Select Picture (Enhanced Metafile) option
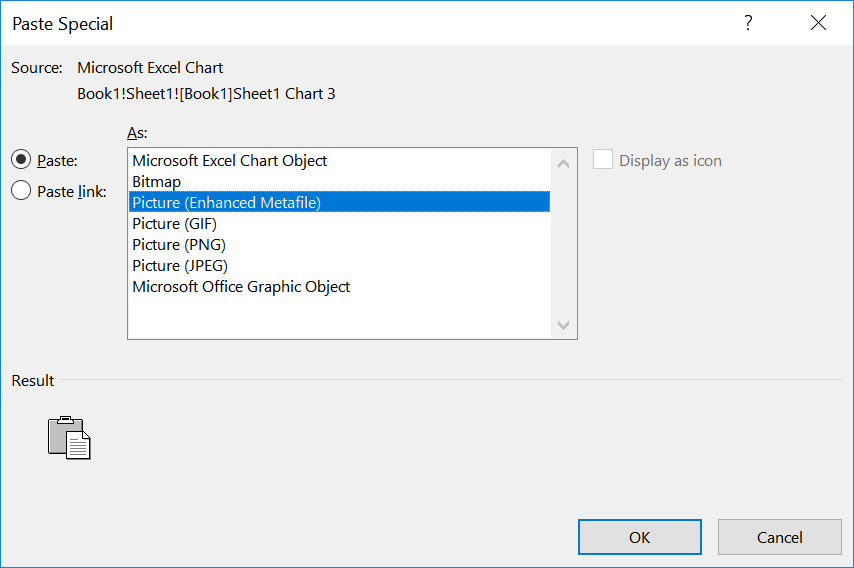The width and height of the screenshot is (854, 568). 226,203
